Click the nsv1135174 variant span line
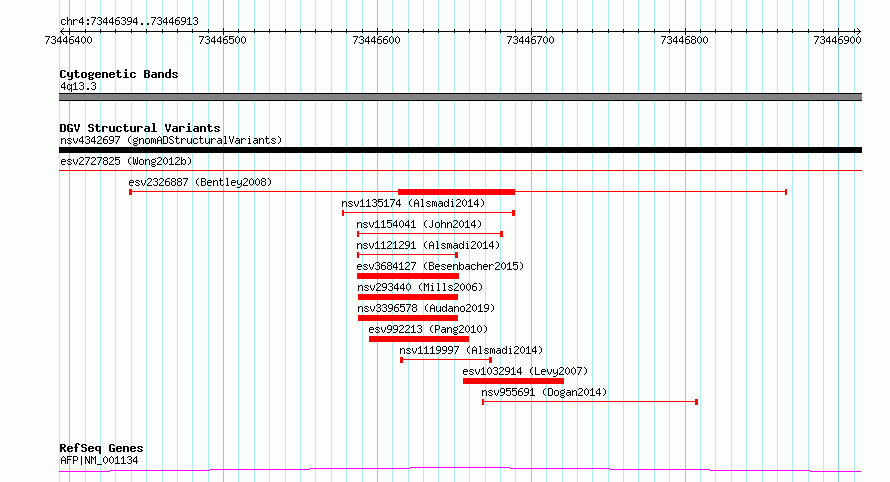890x482 pixels. click(429, 213)
